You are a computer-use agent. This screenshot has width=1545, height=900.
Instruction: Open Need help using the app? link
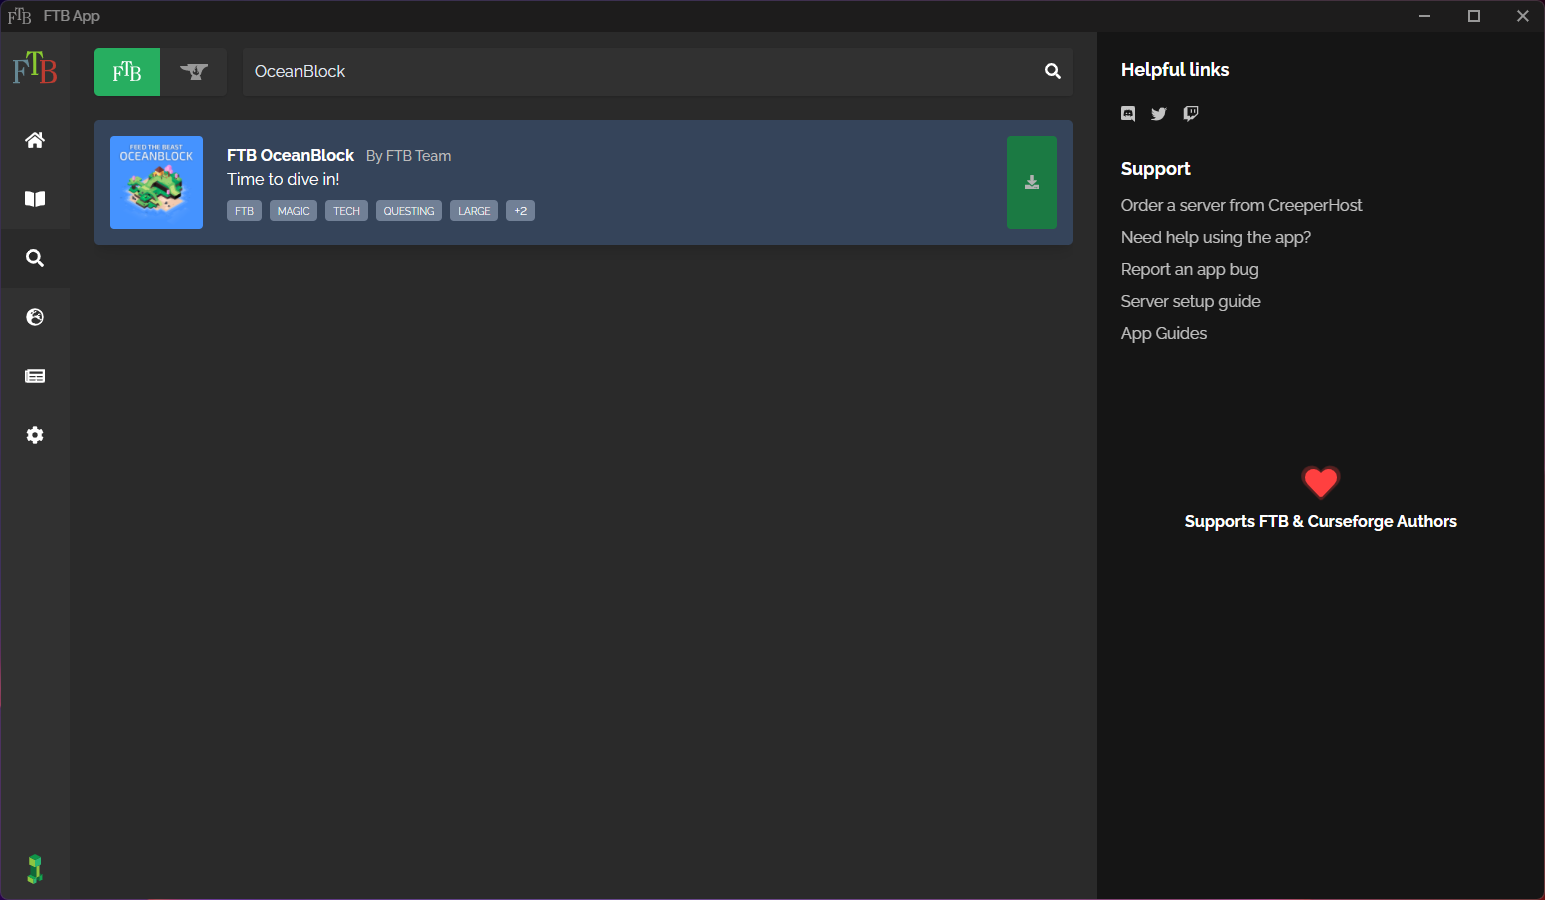(x=1216, y=237)
